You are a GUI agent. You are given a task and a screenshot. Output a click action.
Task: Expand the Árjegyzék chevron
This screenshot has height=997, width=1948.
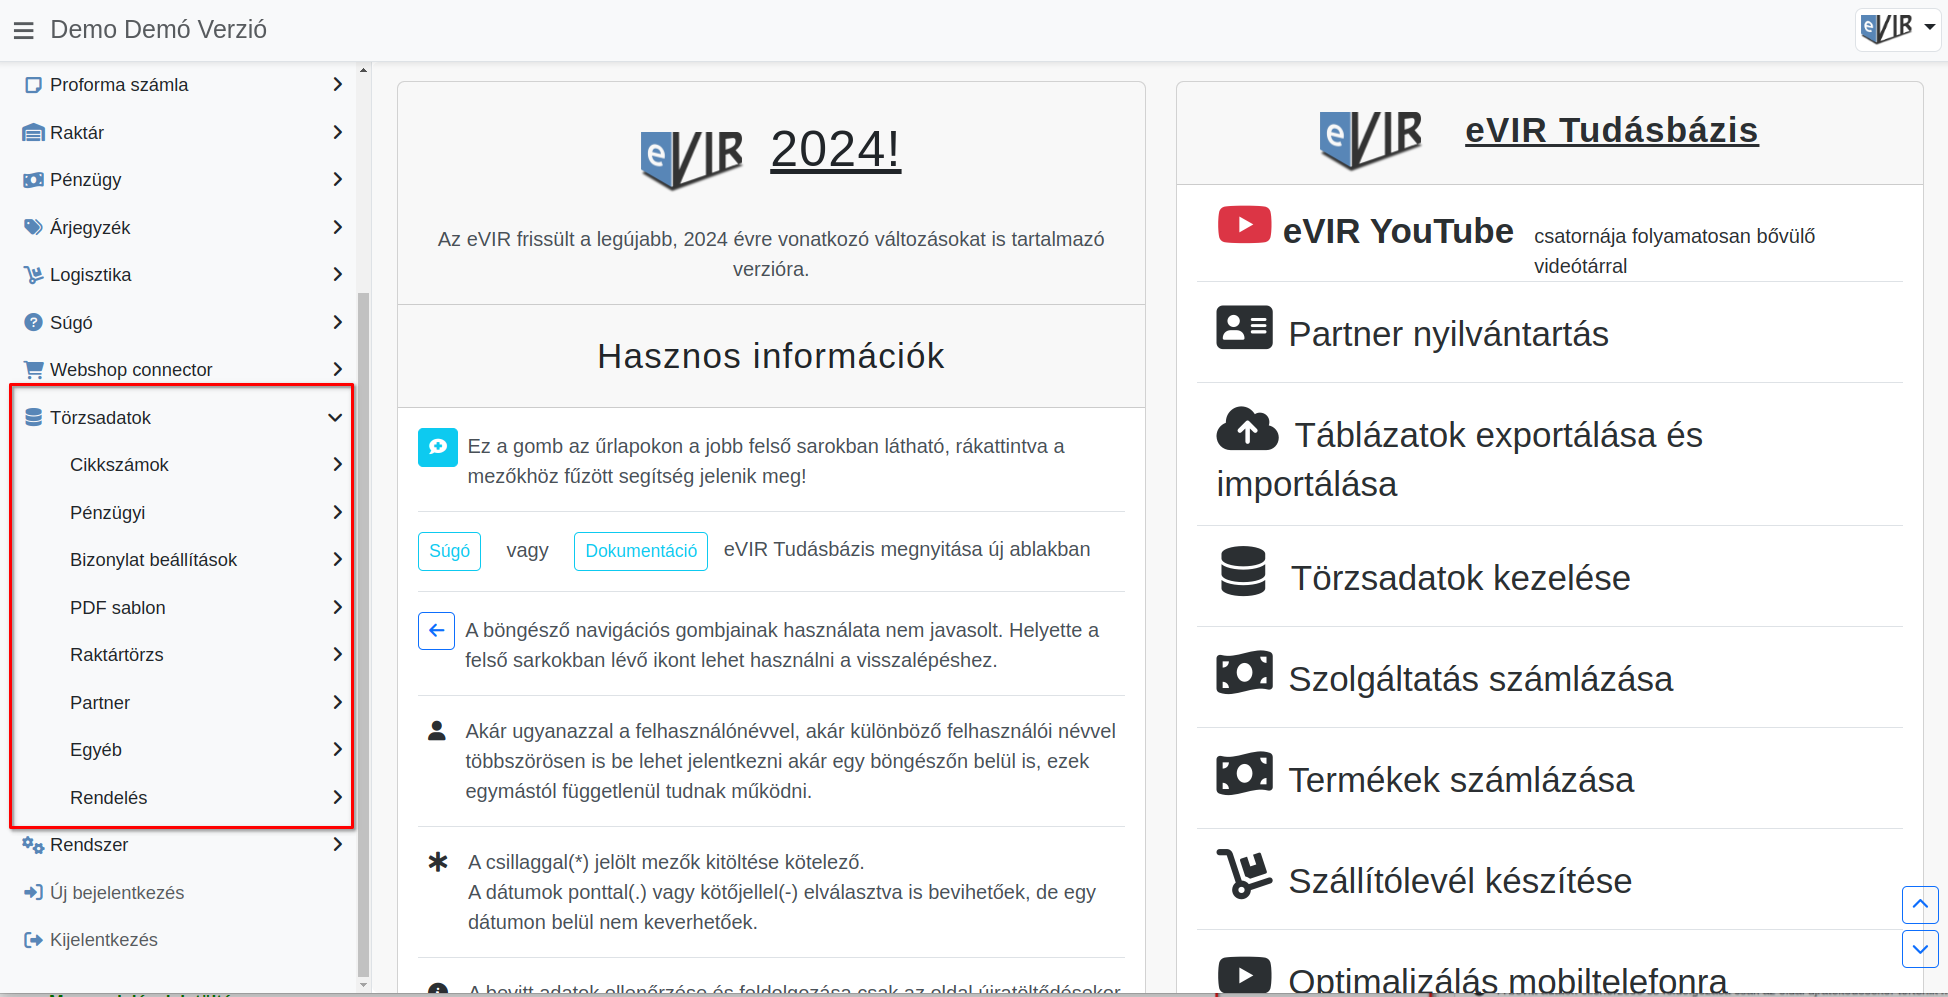point(337,228)
